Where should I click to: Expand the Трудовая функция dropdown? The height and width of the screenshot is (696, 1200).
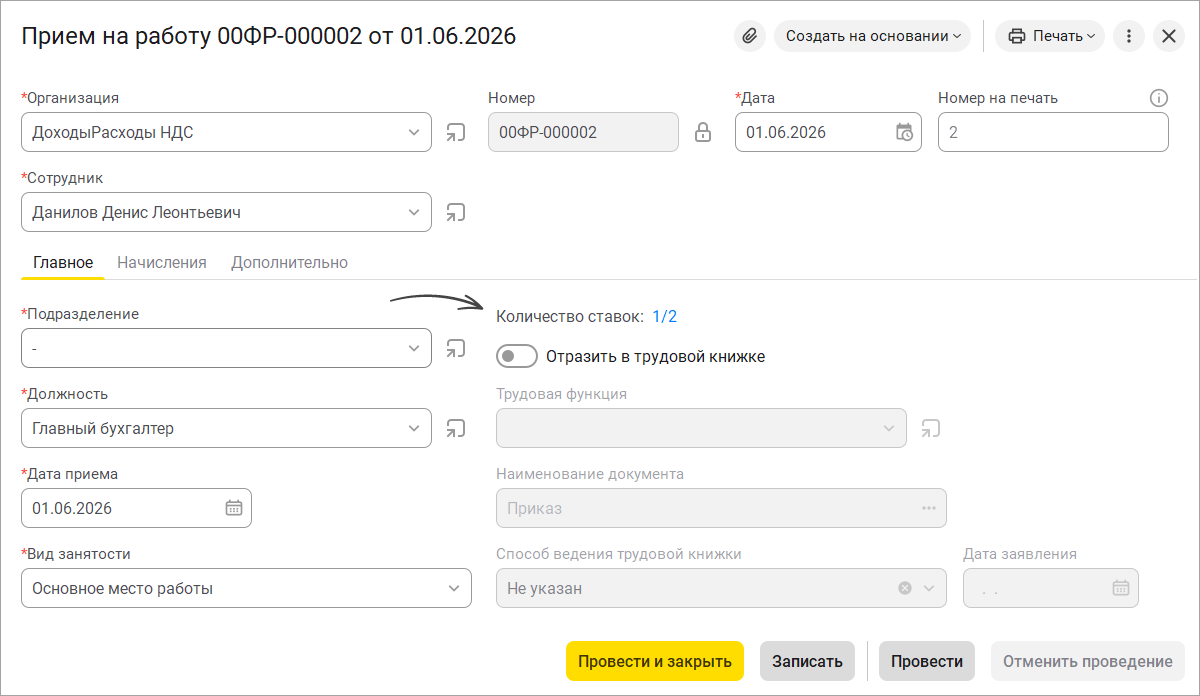click(x=889, y=428)
